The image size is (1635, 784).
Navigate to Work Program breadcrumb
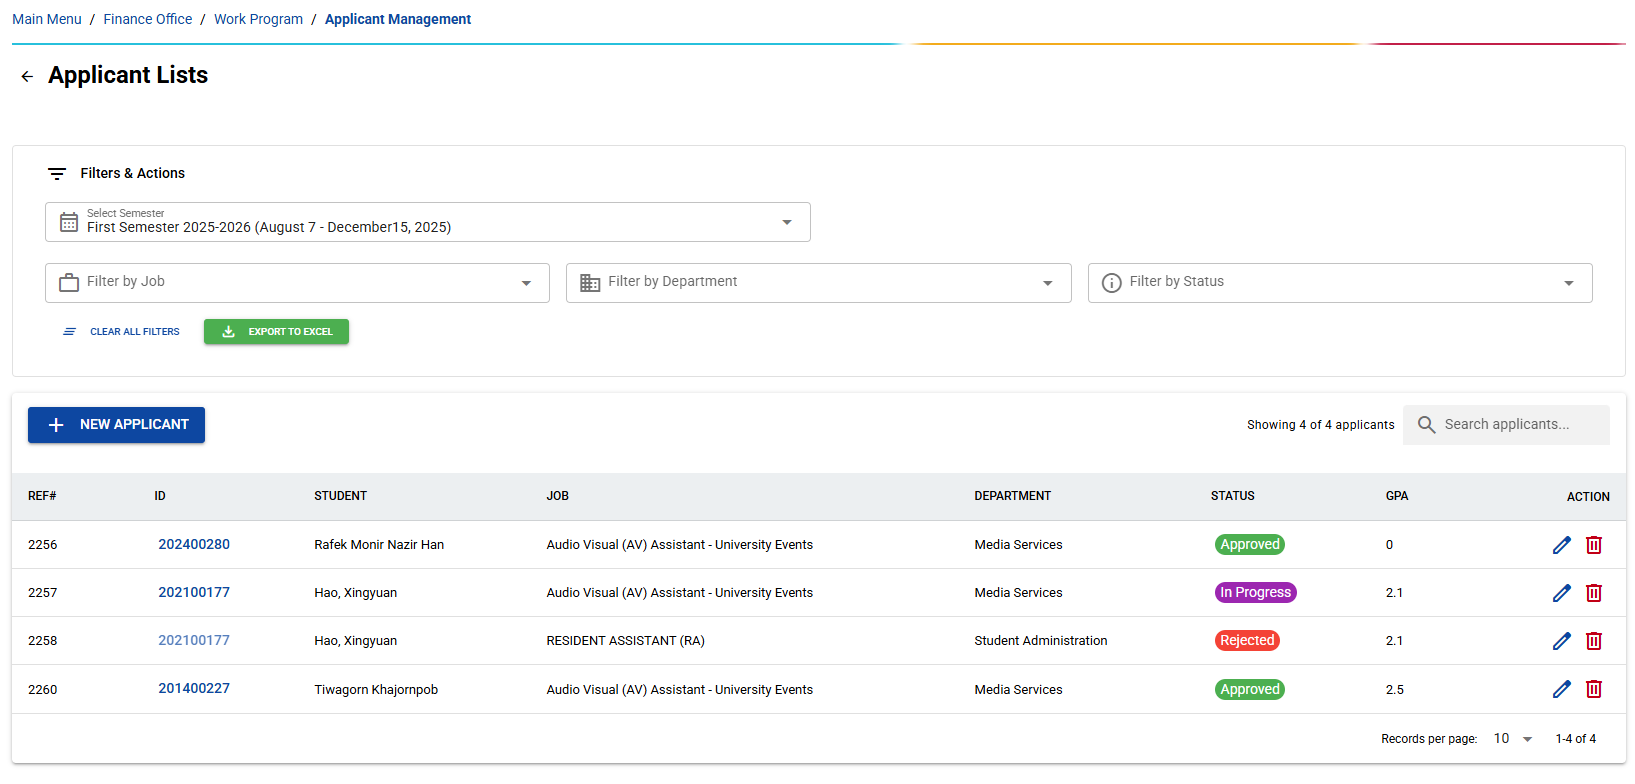click(258, 19)
